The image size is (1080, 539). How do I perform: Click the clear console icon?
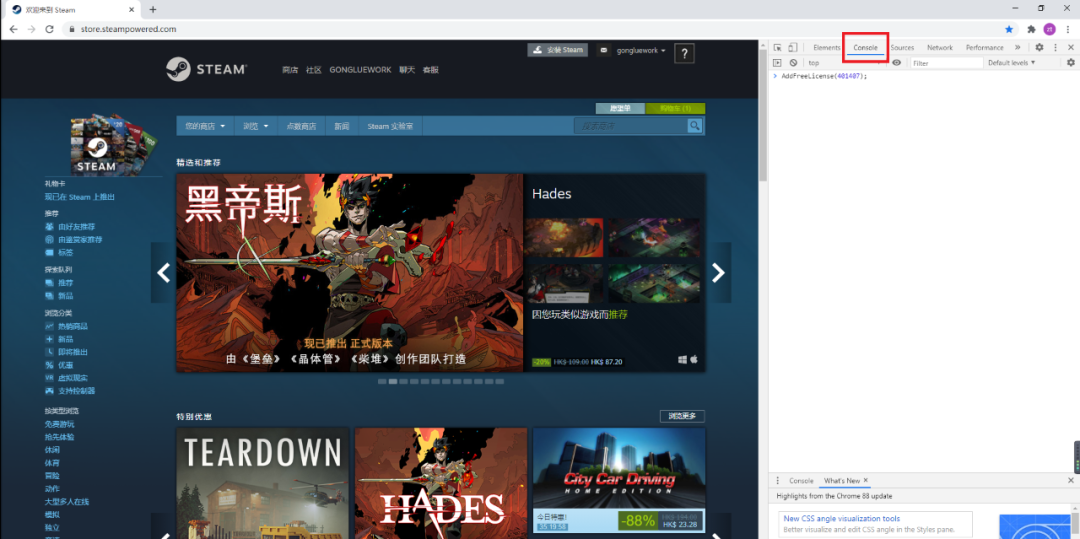[793, 63]
